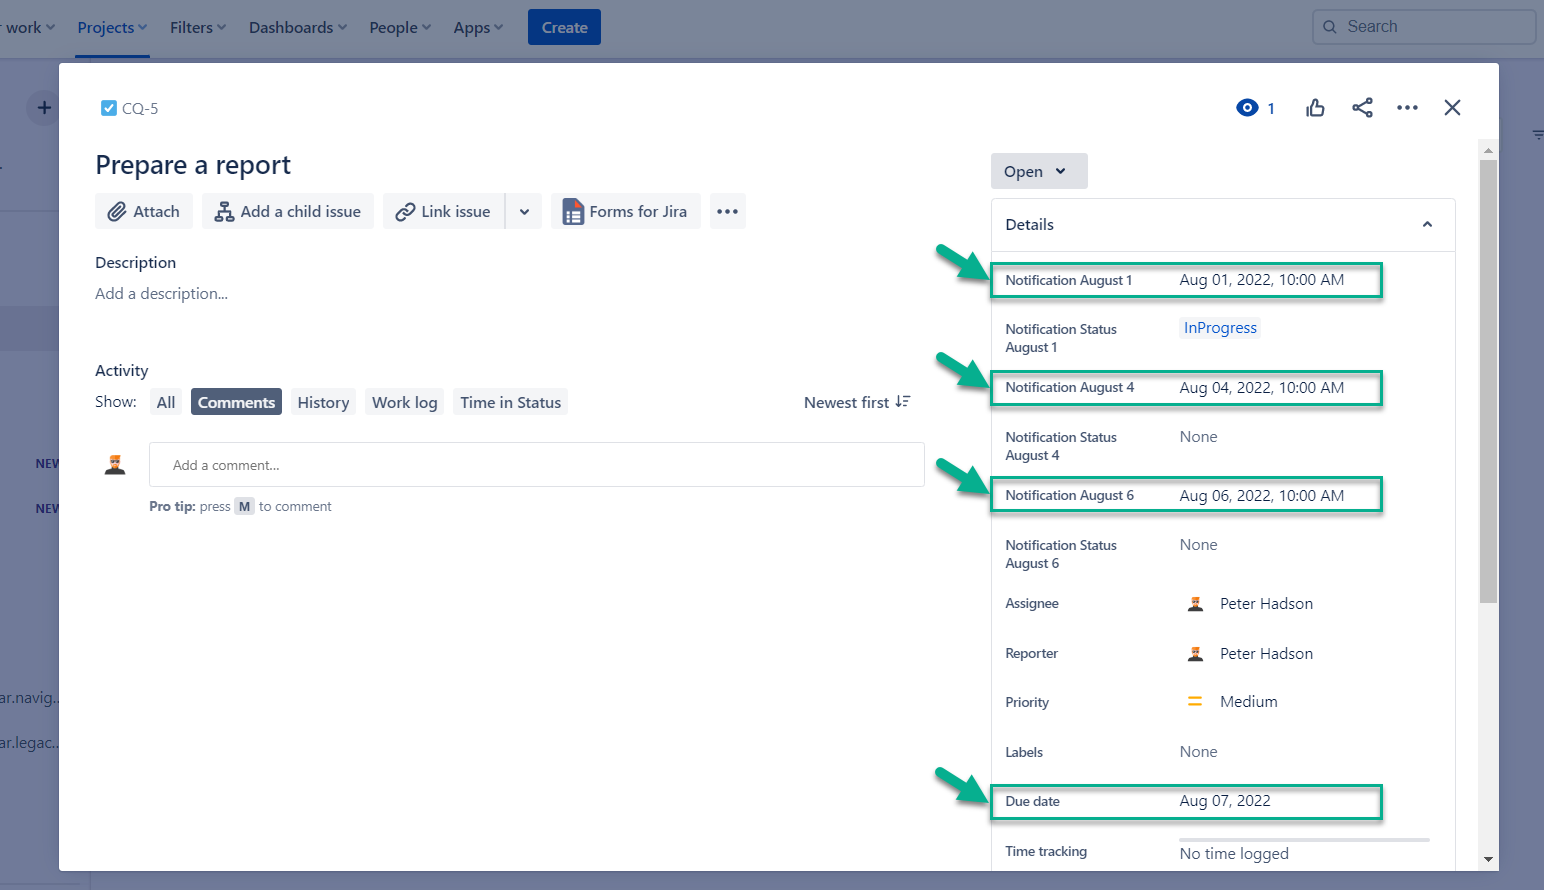The width and height of the screenshot is (1544, 890).
Task: Collapse the Details panel
Action: [x=1427, y=224]
